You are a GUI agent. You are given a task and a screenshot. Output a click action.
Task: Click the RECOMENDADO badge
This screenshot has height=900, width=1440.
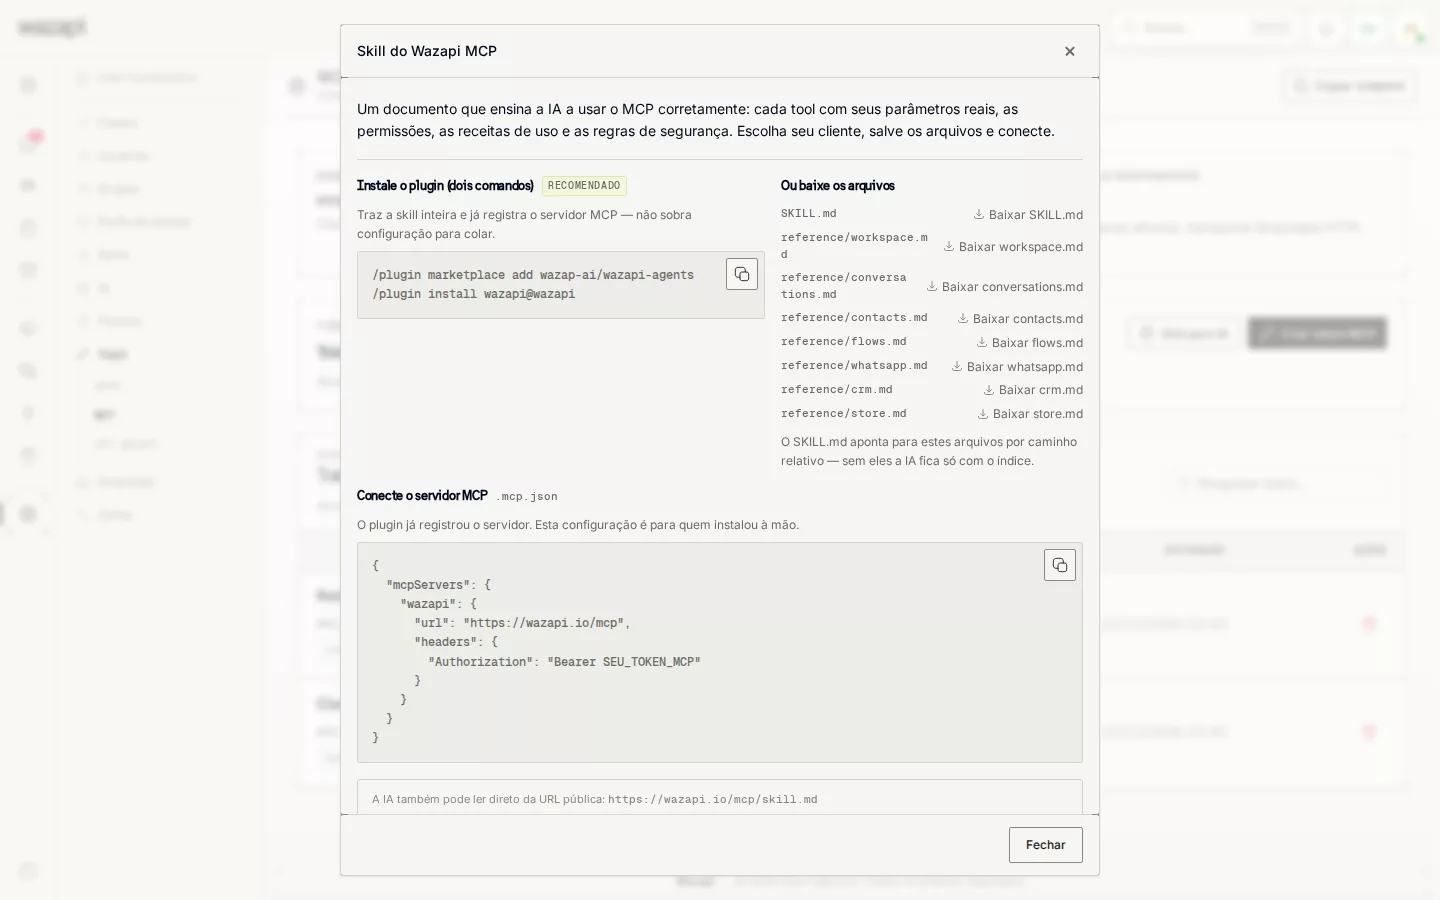pos(584,186)
